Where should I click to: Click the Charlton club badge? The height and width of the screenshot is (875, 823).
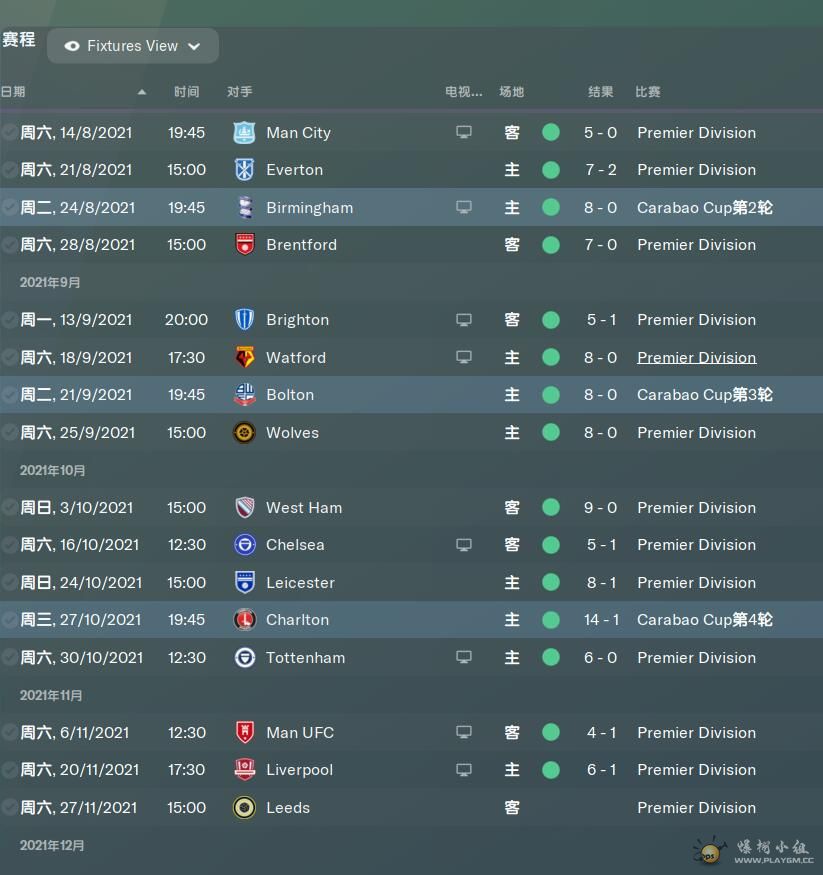tap(244, 619)
